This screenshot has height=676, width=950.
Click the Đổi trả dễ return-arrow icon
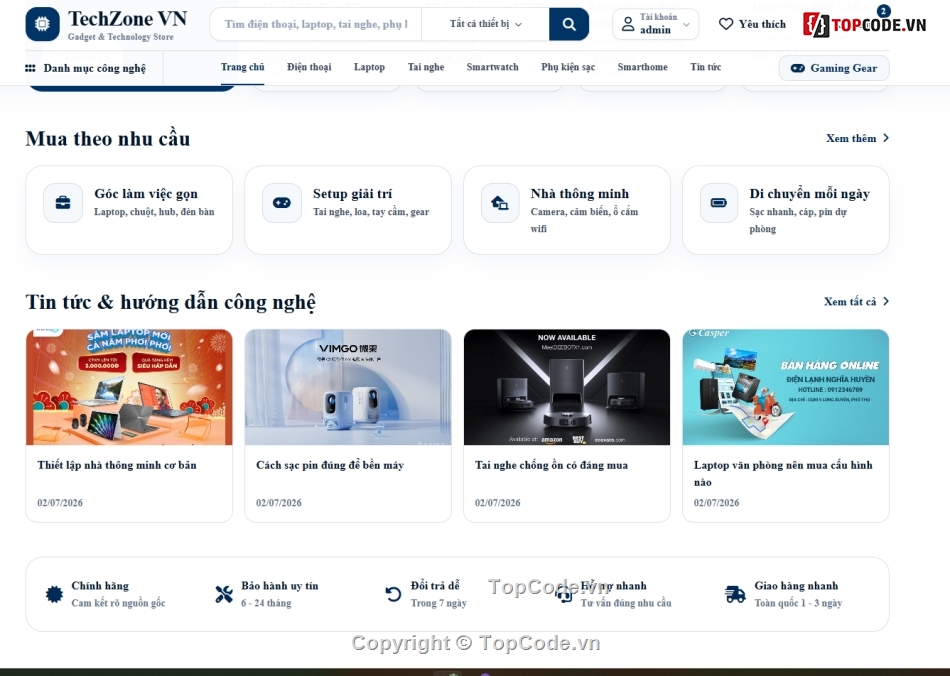[x=393, y=594]
